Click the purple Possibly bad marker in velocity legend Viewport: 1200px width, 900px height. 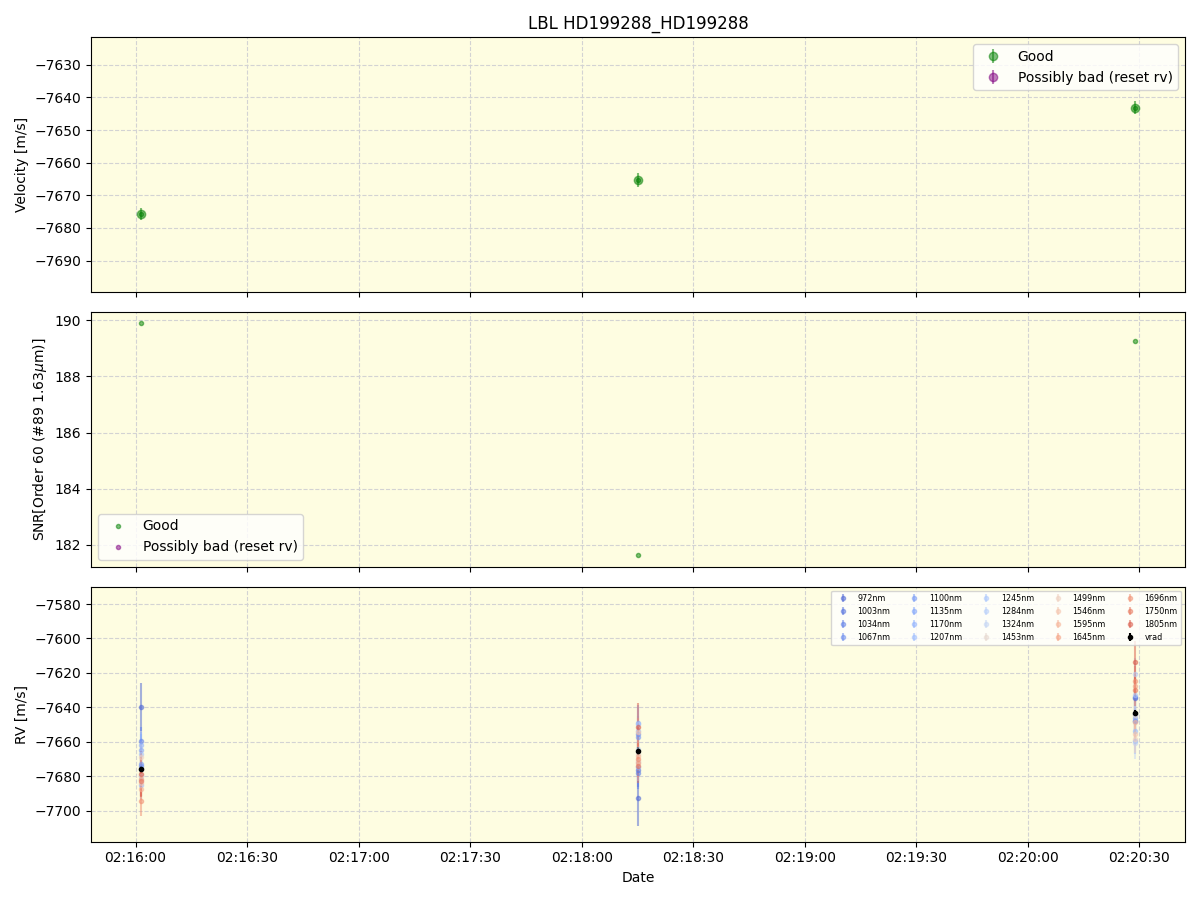tap(993, 77)
